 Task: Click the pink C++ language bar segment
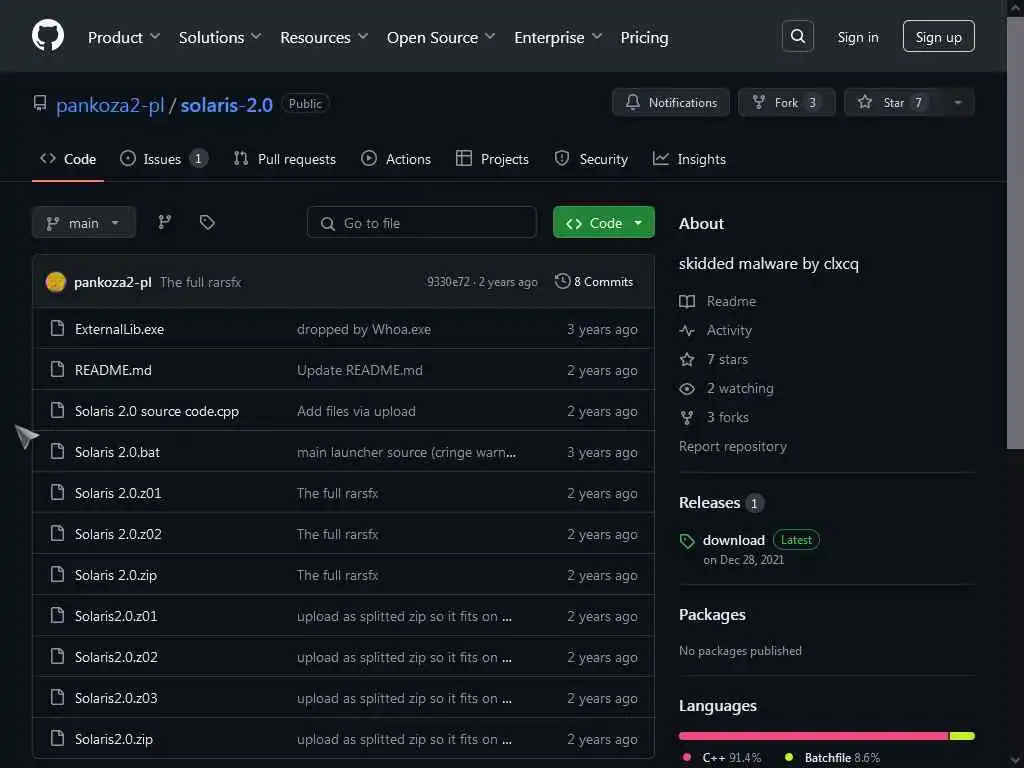coord(813,736)
